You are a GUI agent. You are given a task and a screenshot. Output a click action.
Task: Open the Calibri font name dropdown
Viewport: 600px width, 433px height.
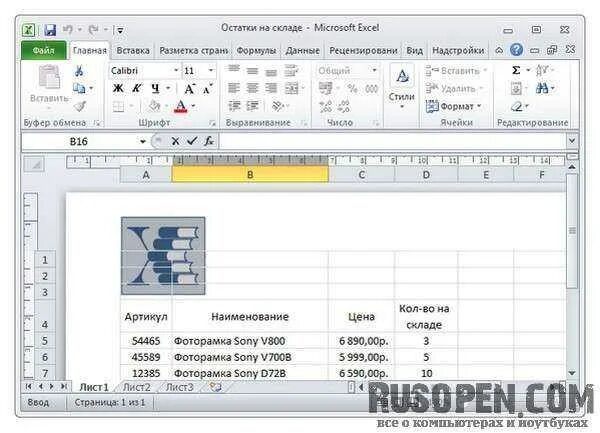(176, 70)
